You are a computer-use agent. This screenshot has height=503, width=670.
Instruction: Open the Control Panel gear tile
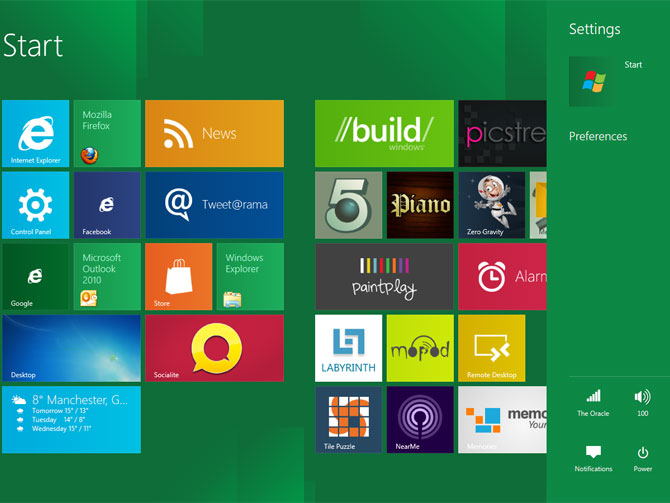pos(36,205)
